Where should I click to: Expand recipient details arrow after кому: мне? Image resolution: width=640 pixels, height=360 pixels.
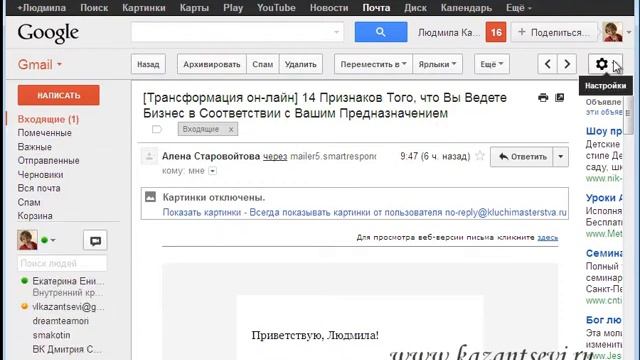click(x=212, y=171)
